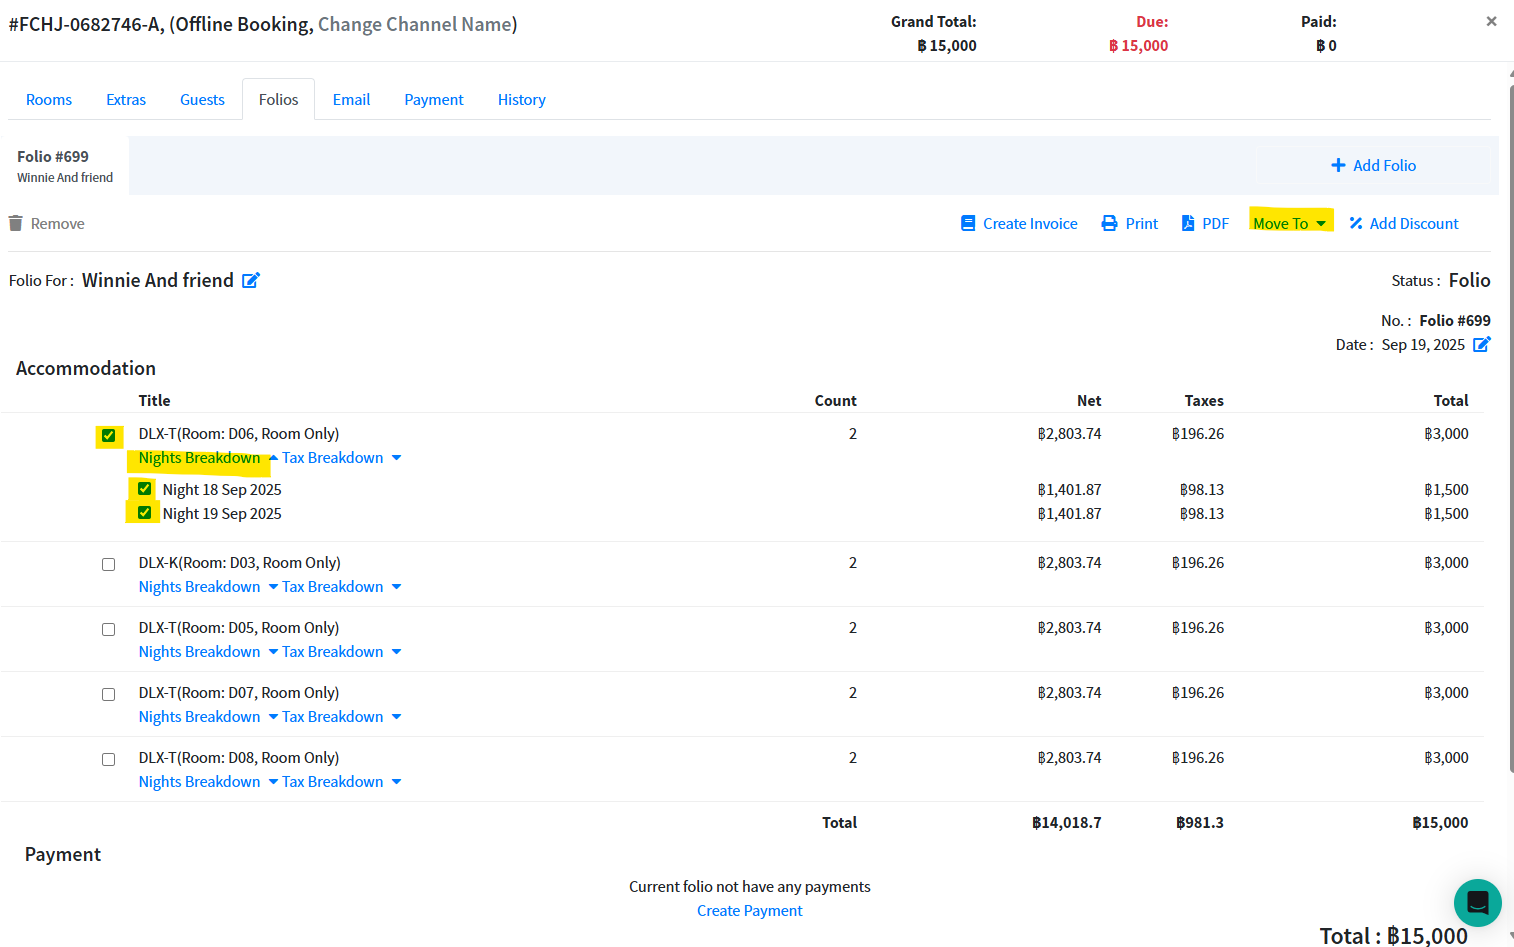Open the Guests tab
Screen dimensions: 1514x947
tap(202, 100)
